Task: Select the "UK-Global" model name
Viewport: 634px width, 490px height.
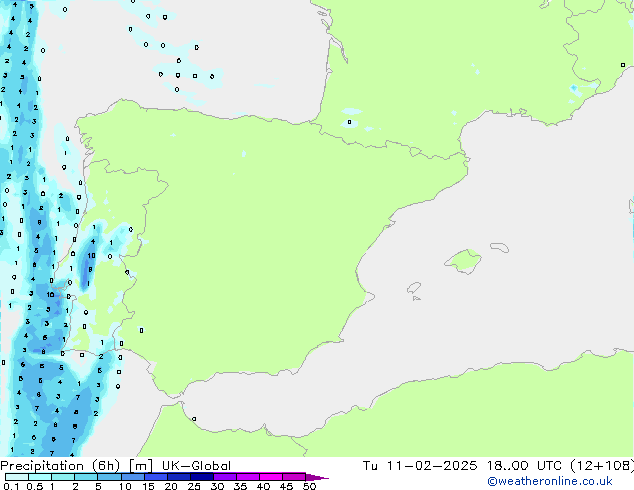Action: 196,466
